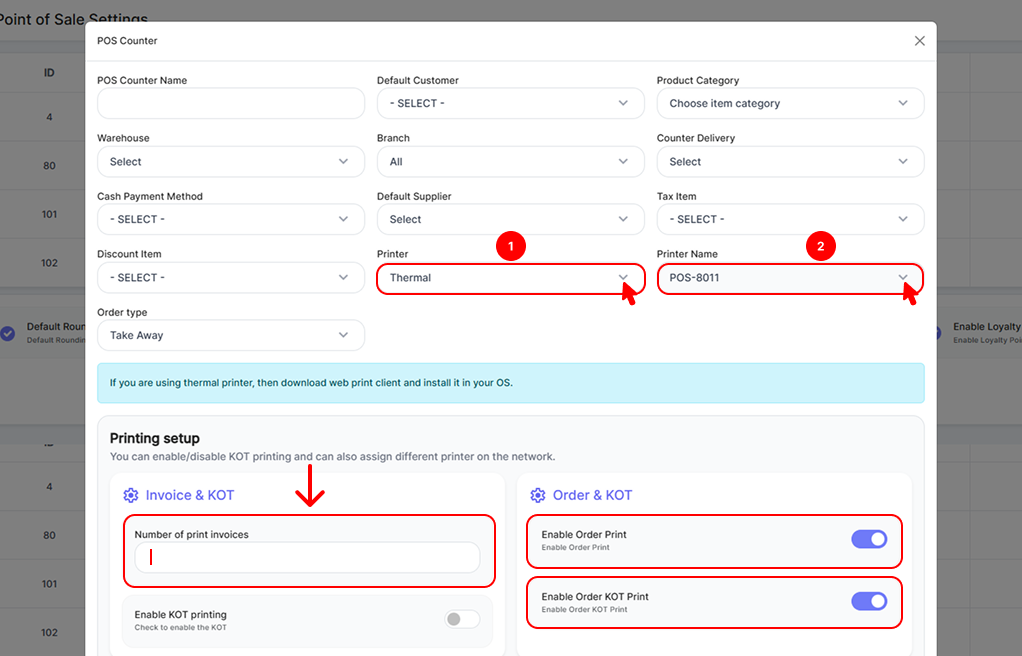Open the Tax Item dropdown
Image resolution: width=1022 pixels, height=656 pixels.
click(789, 220)
